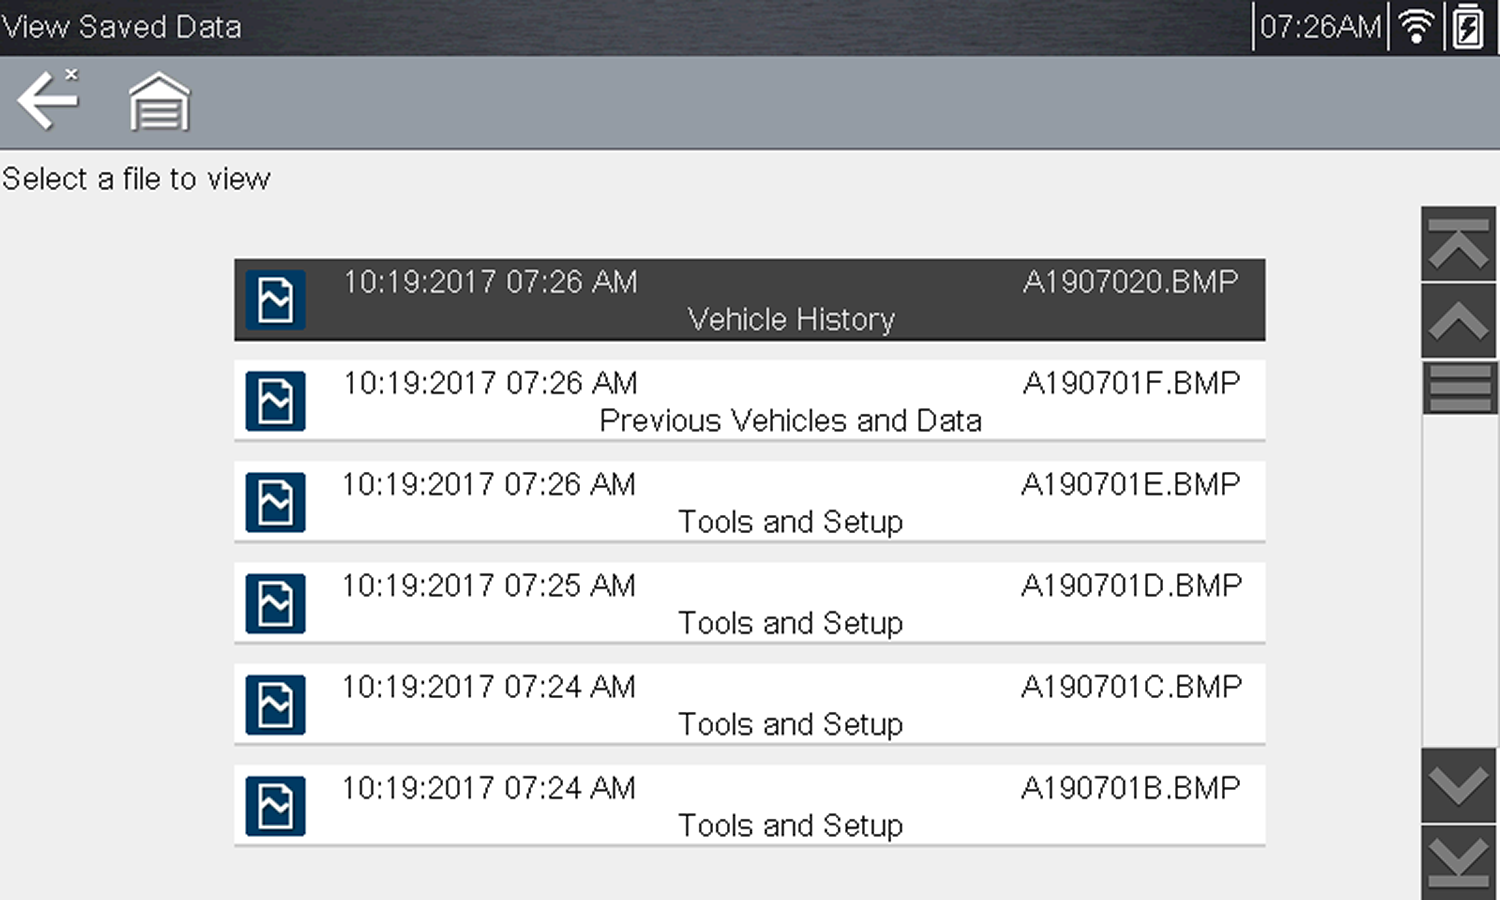Click the Wi-Fi status icon
This screenshot has width=1500, height=900.
point(1416,27)
